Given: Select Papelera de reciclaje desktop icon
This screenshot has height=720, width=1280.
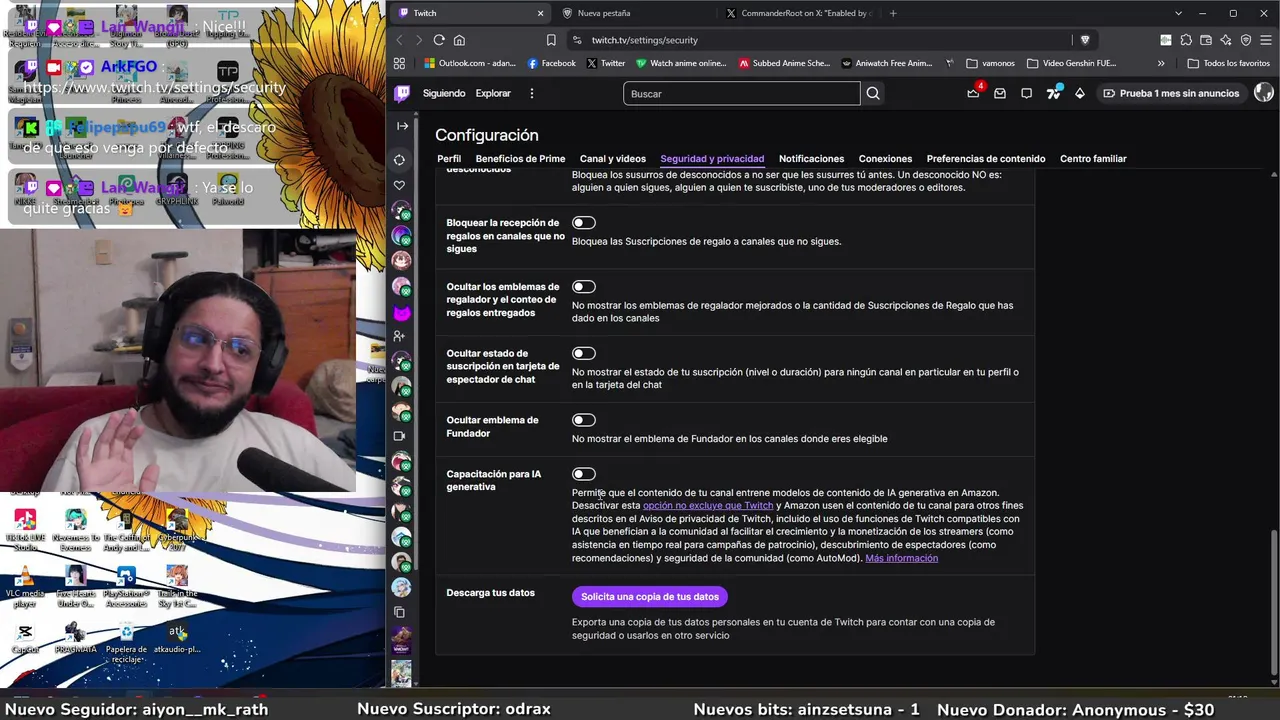Looking at the screenshot, I should pyautogui.click(x=126, y=642).
